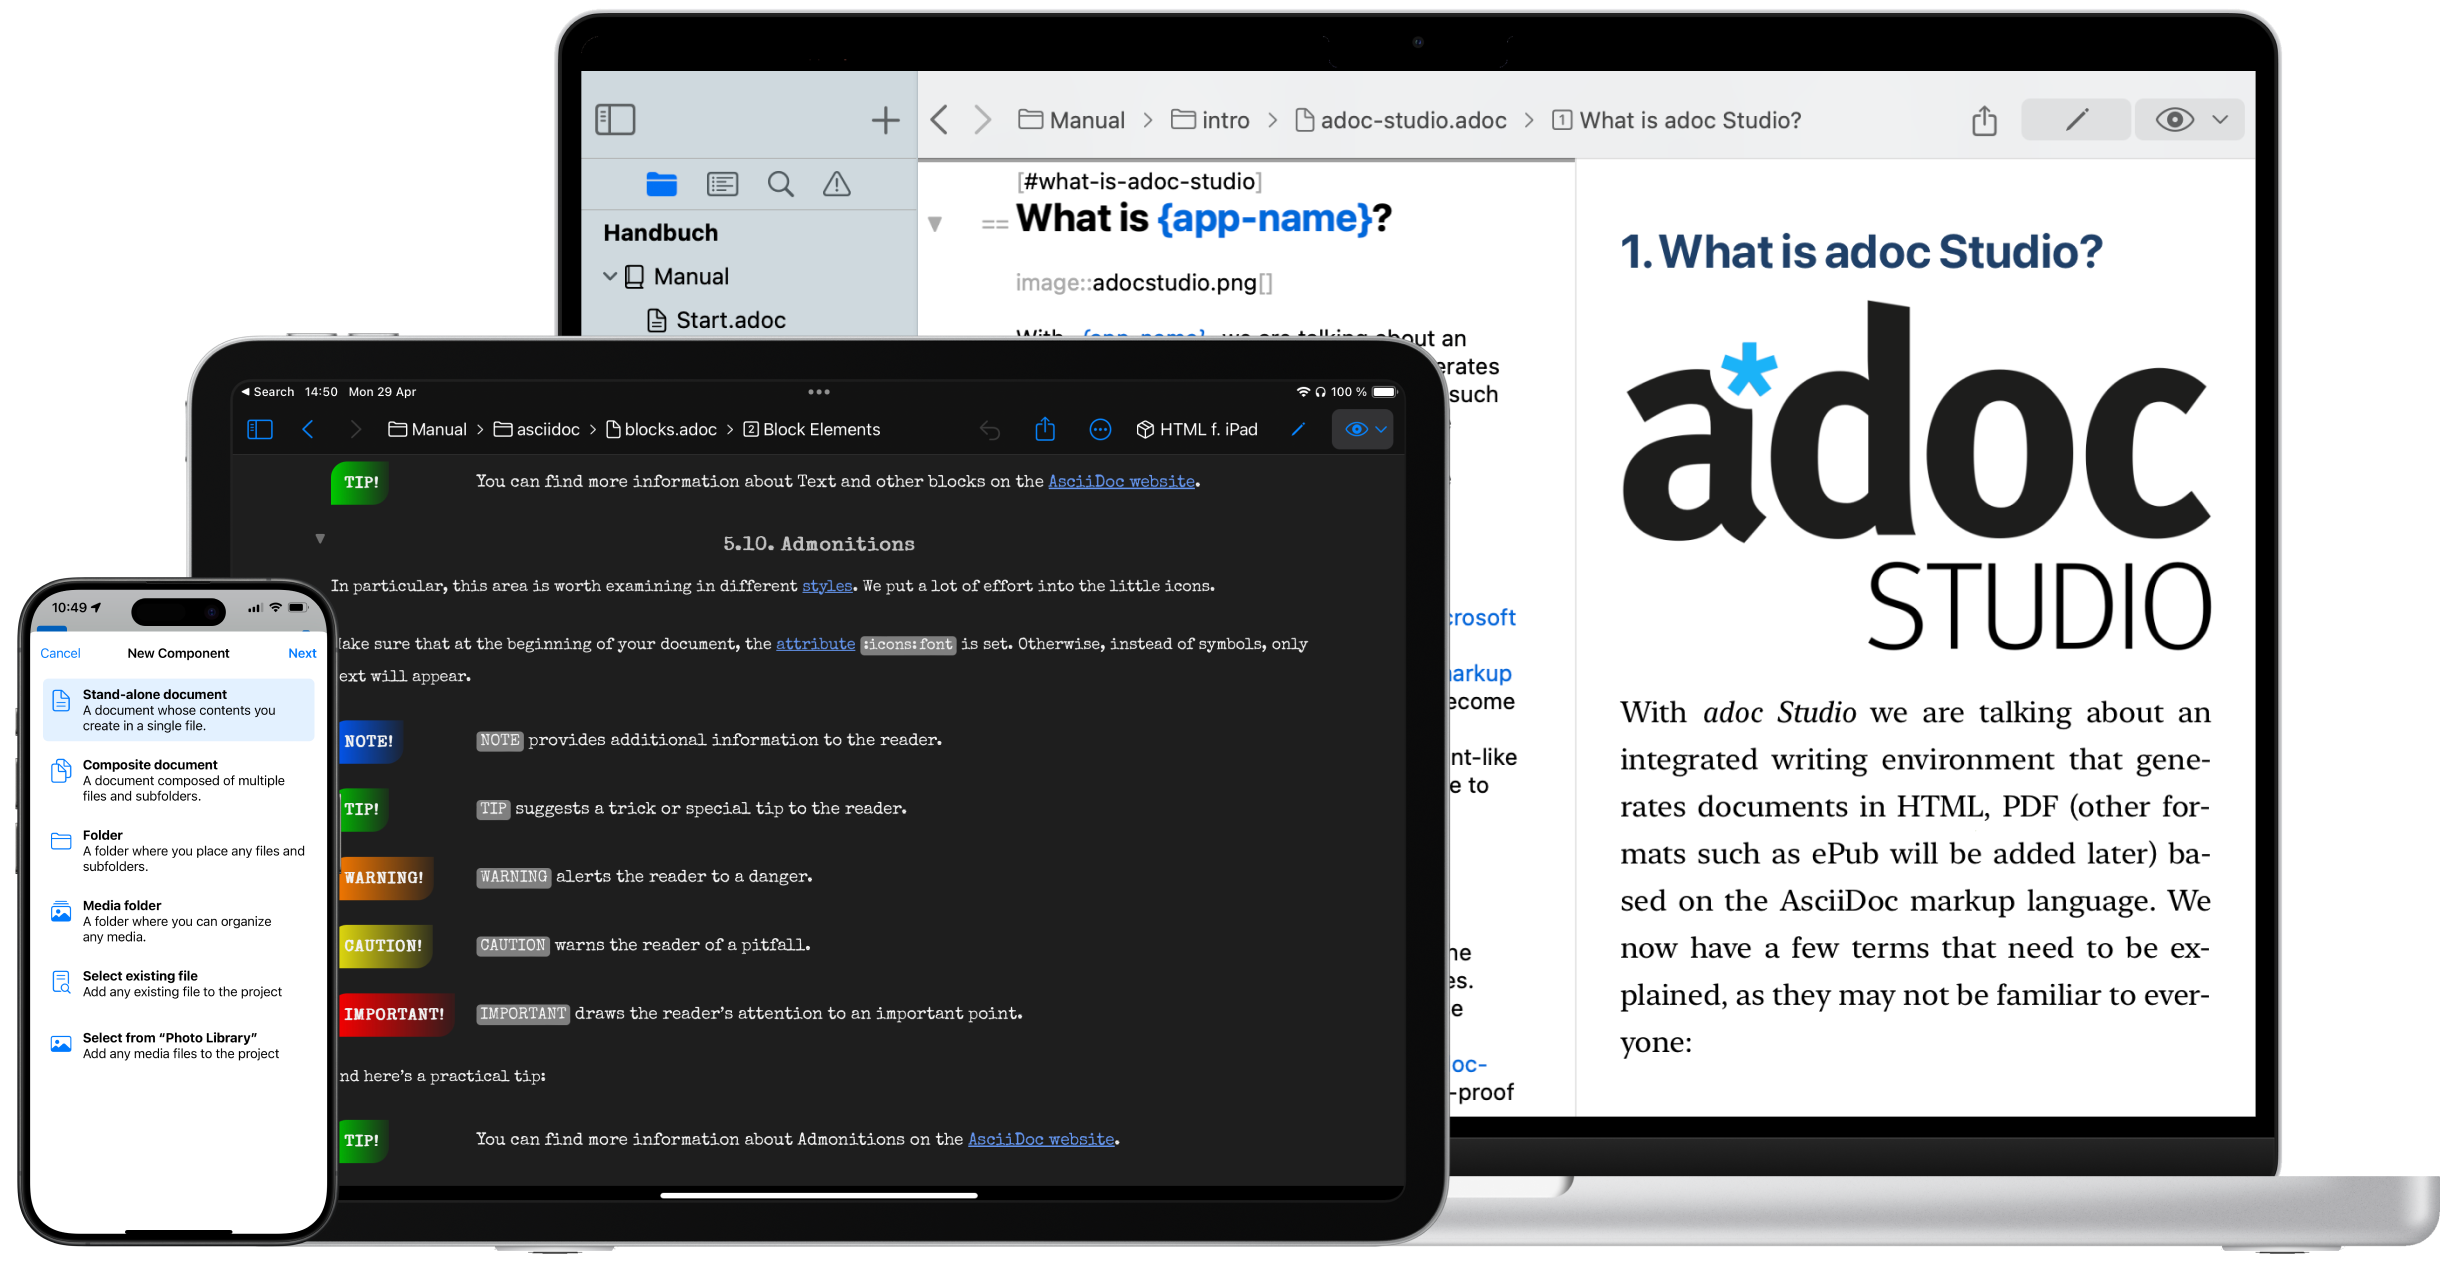Screen dimensions: 2440x1264
Task: Select the pencil edit mode on Mac
Action: pos(2076,120)
